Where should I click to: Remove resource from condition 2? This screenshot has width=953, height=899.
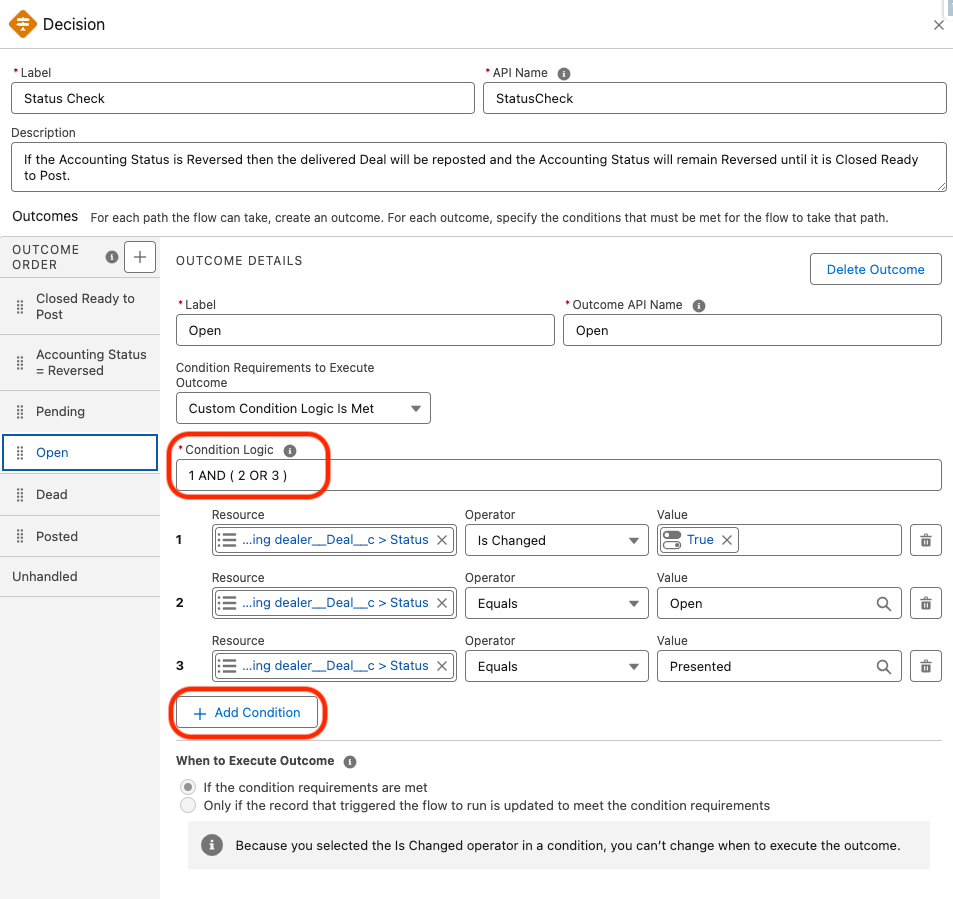(x=442, y=603)
